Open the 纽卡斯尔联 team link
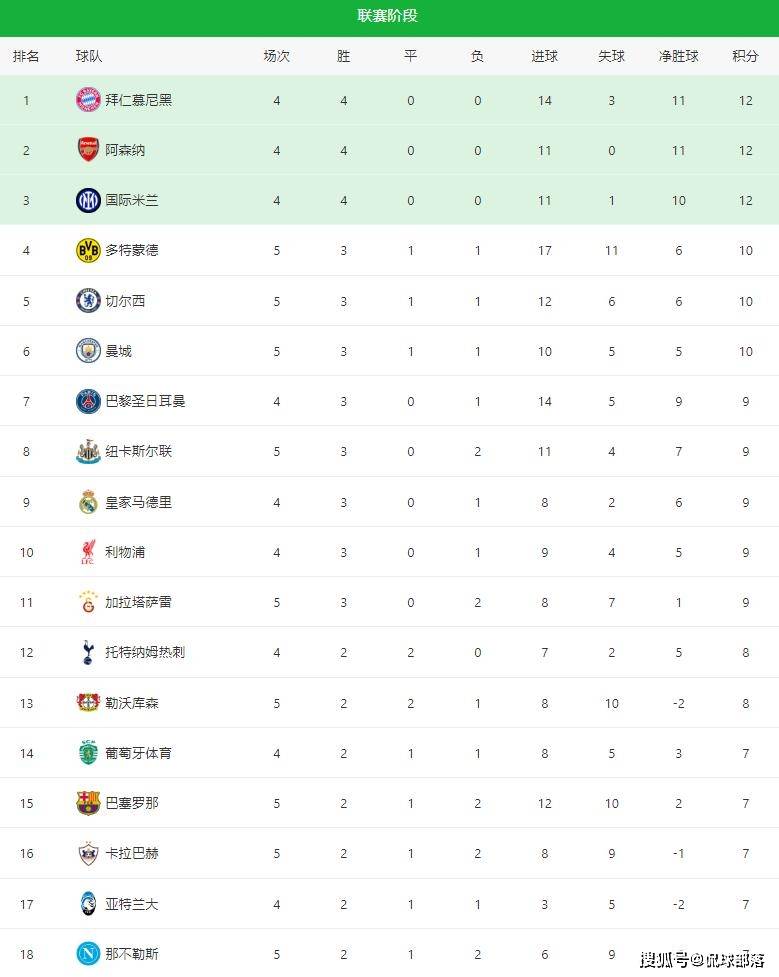This screenshot has width=779, height=977. coord(138,451)
